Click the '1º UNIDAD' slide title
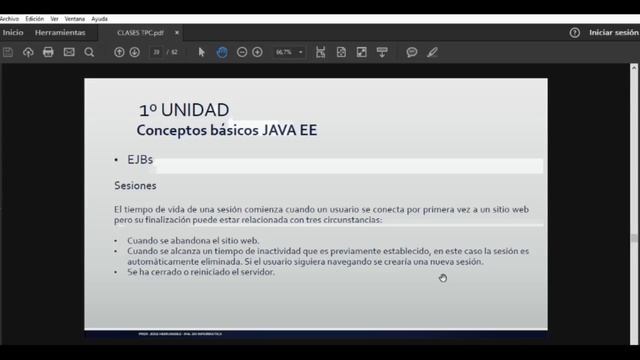Screen dimensions: 640x360 (184, 110)
